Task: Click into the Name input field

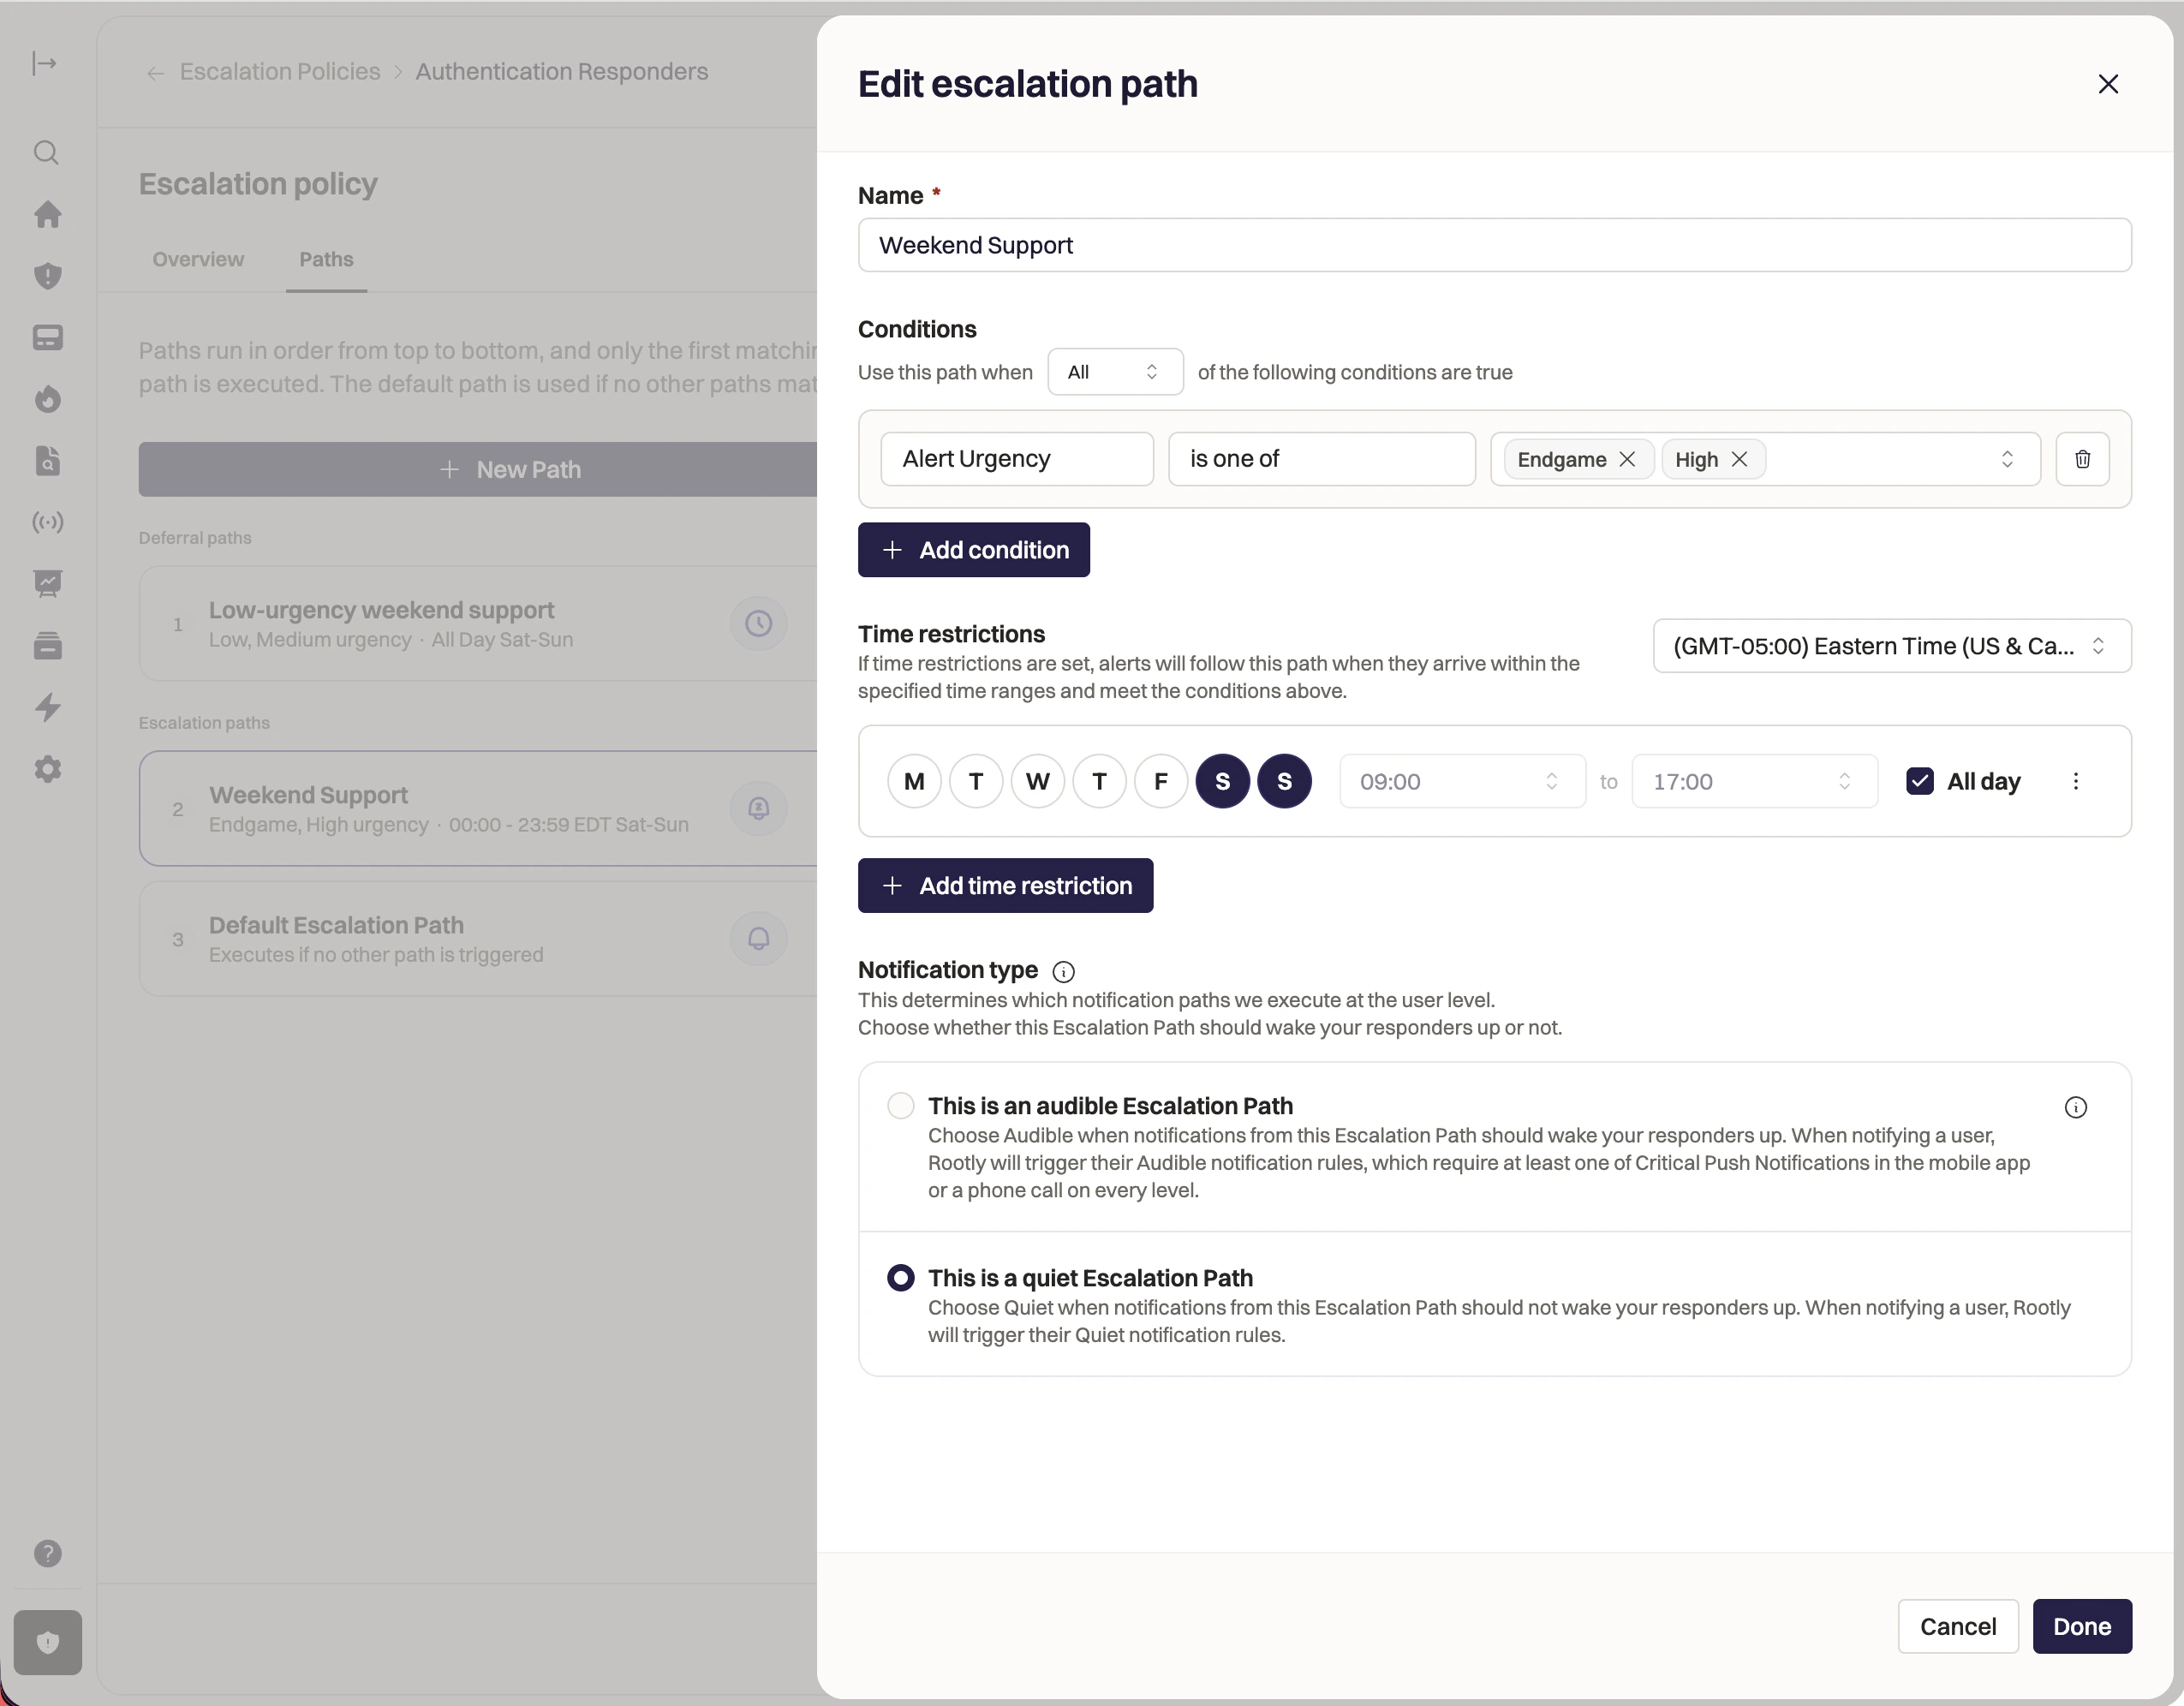Action: (x=1494, y=245)
